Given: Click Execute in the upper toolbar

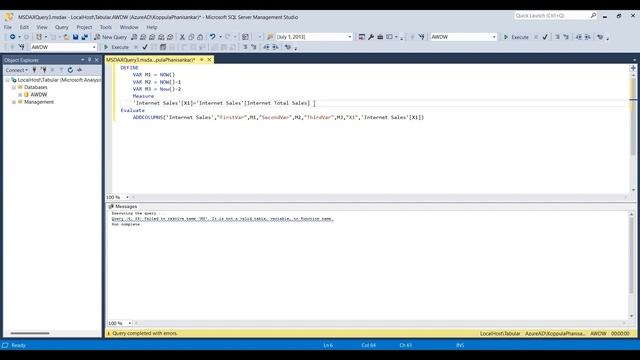Looking at the screenshot, I should coord(516,37).
